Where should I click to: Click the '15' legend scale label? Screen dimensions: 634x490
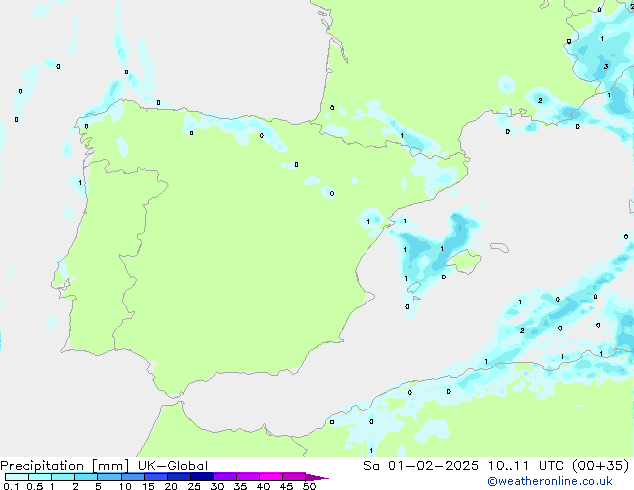148,486
